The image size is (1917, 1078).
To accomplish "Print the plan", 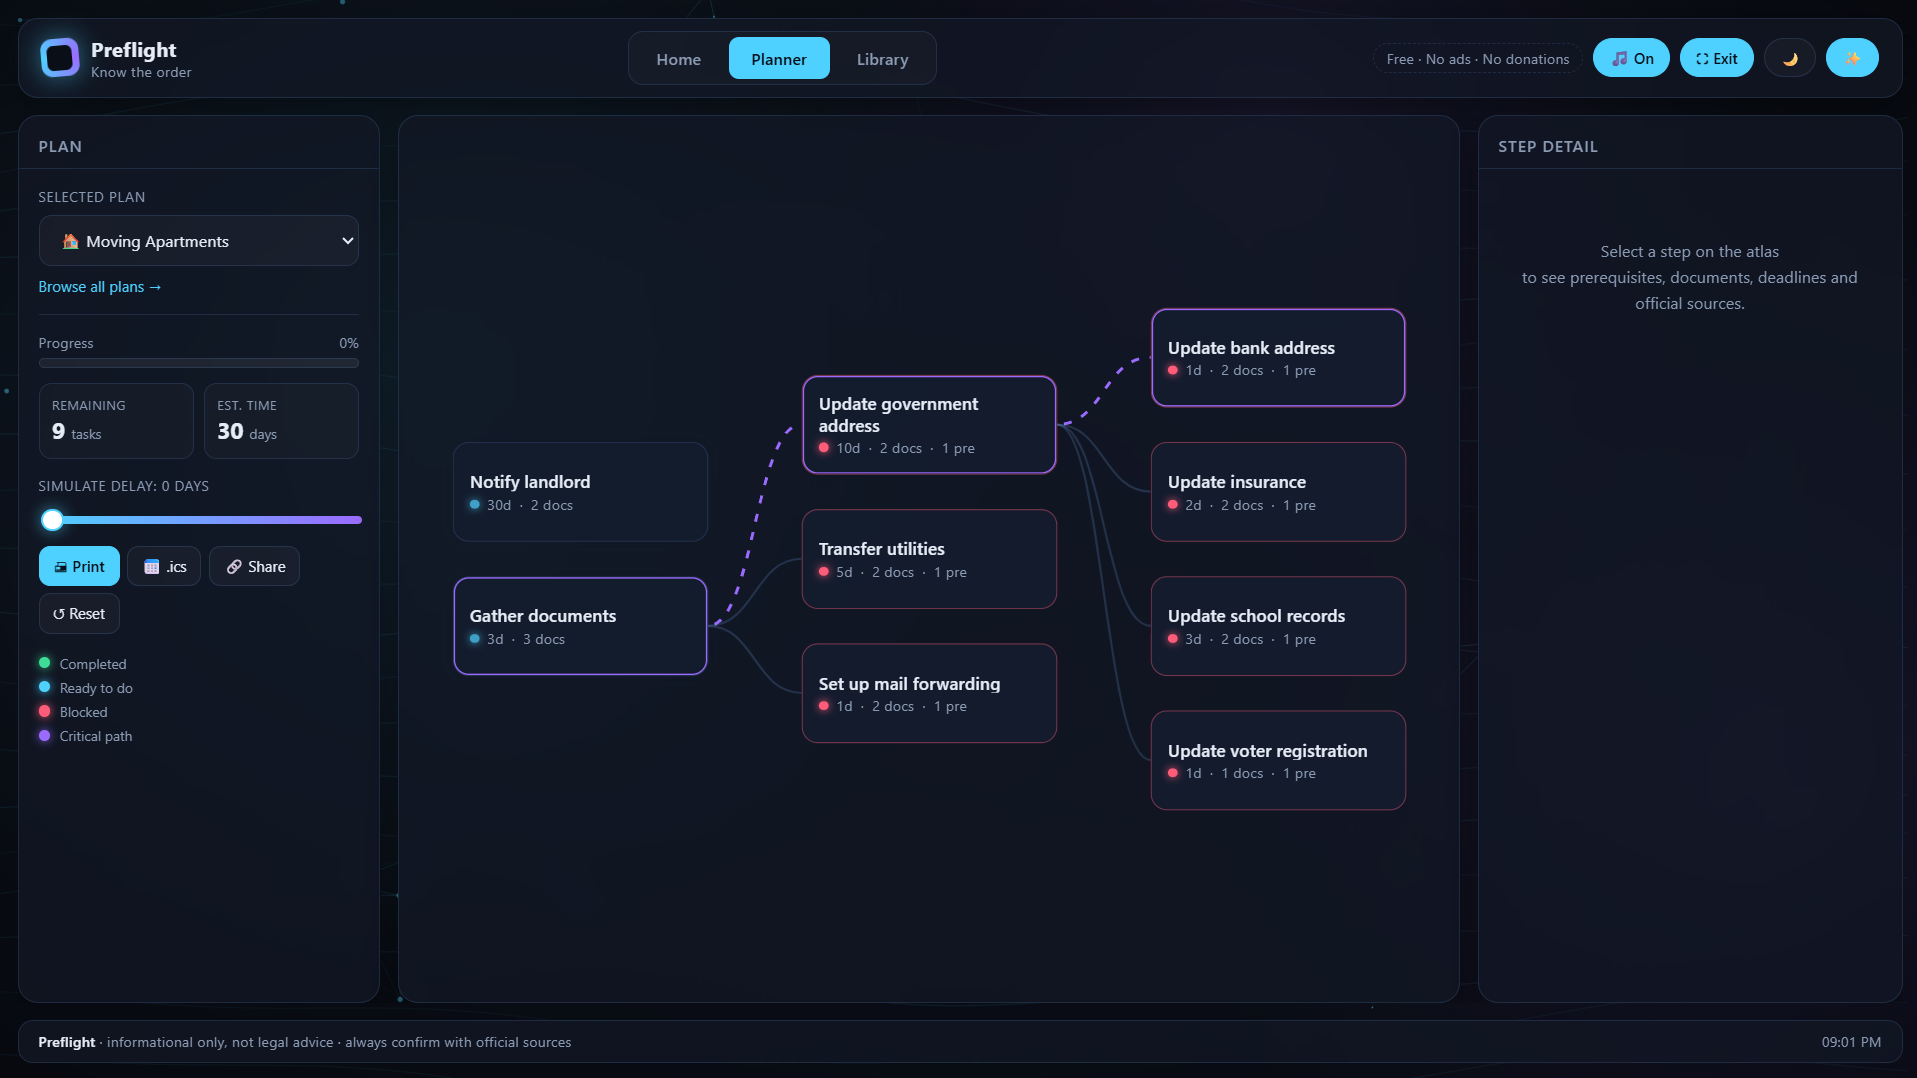I will [79, 566].
